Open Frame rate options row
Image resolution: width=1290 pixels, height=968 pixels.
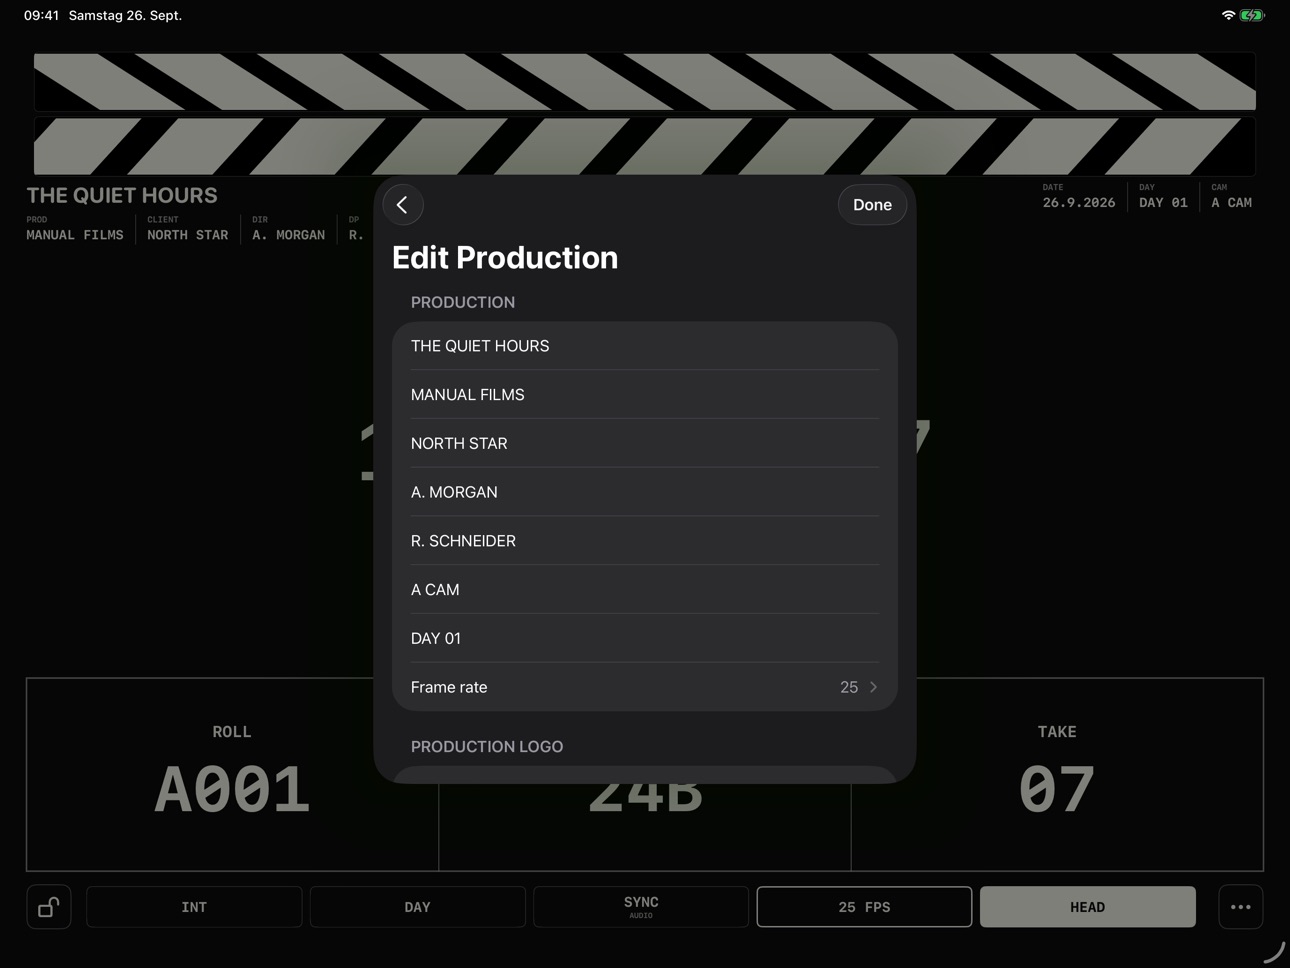(x=645, y=687)
